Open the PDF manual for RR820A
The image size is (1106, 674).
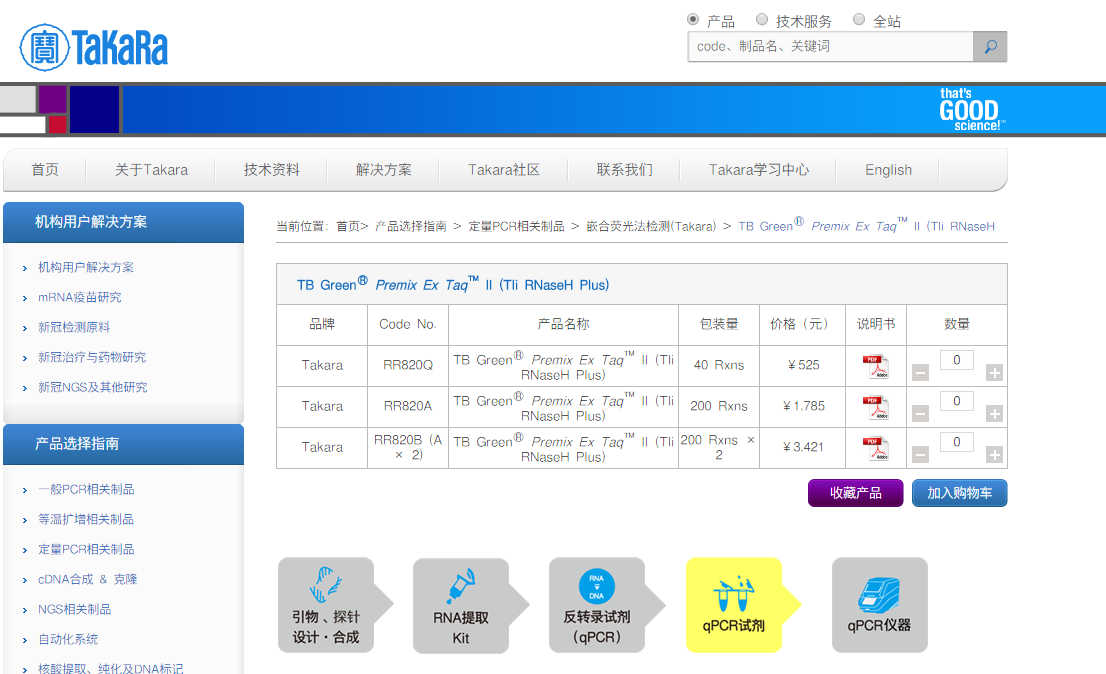[x=876, y=408]
